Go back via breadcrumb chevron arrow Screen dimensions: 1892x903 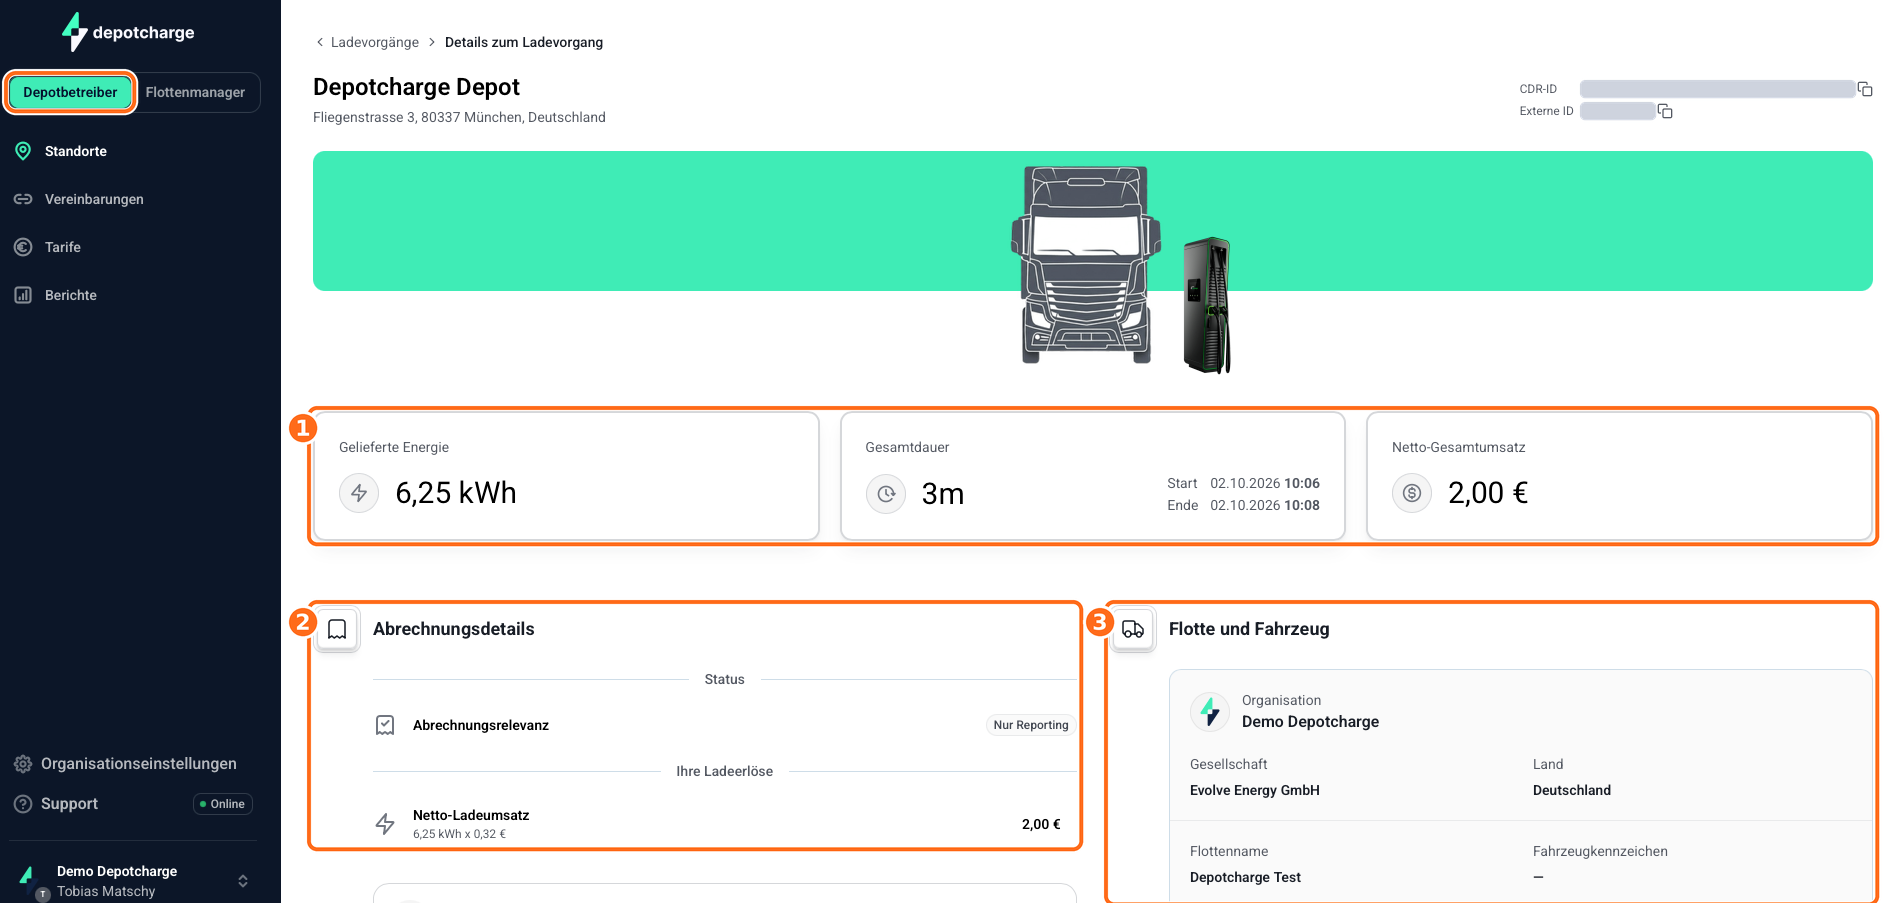[x=320, y=42]
